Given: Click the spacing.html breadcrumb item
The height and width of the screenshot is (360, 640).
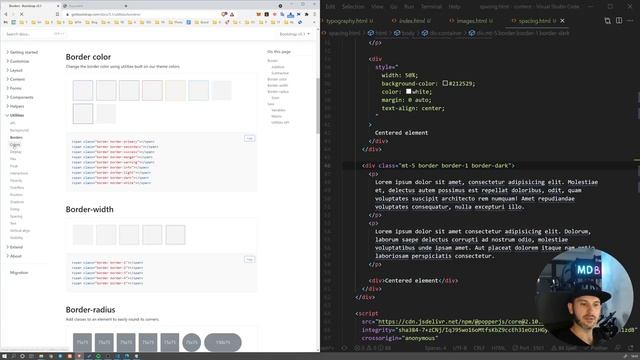Looking at the screenshot, I should 341,33.
